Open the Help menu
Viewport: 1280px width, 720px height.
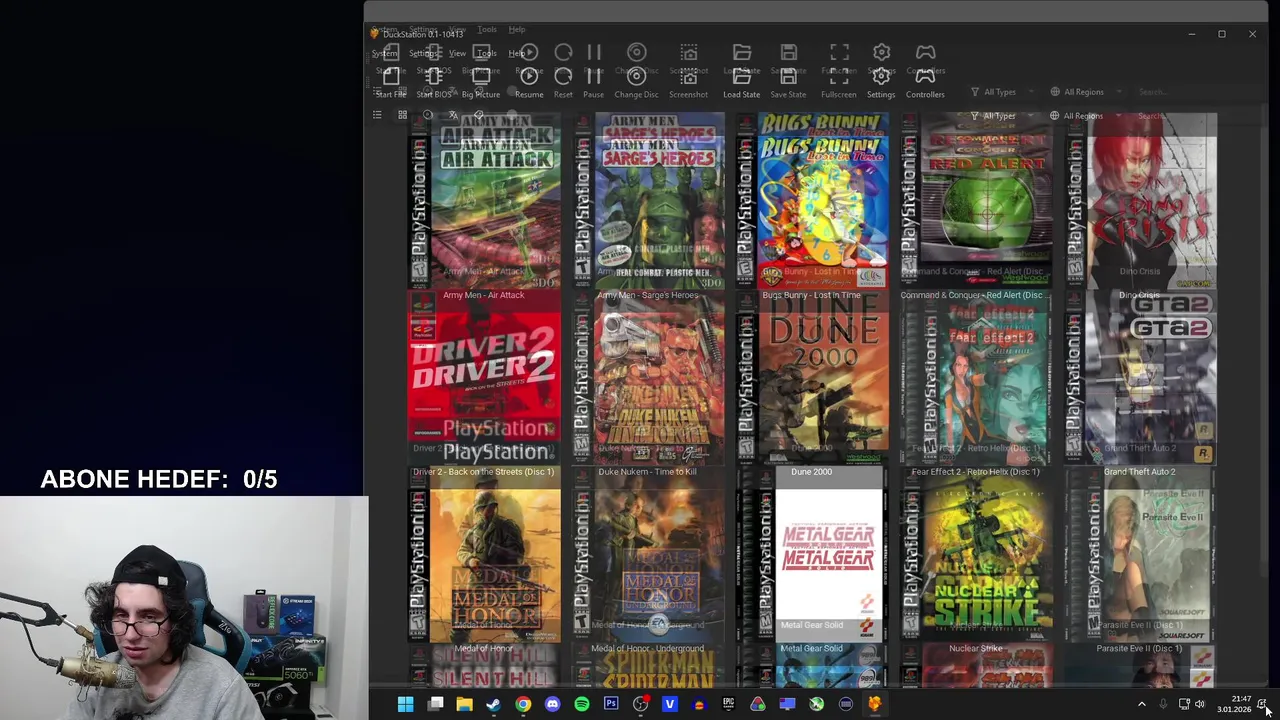pos(516,53)
